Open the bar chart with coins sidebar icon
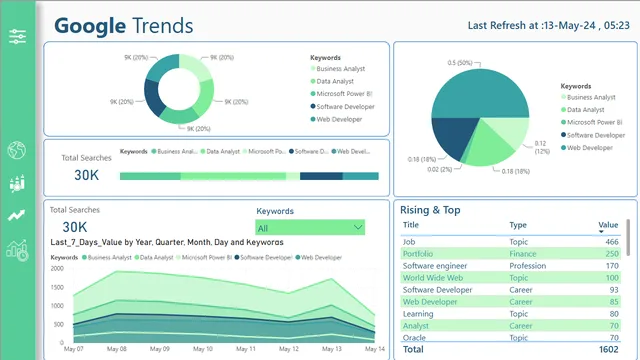Viewport: 640px width, 360px height. [x=17, y=183]
